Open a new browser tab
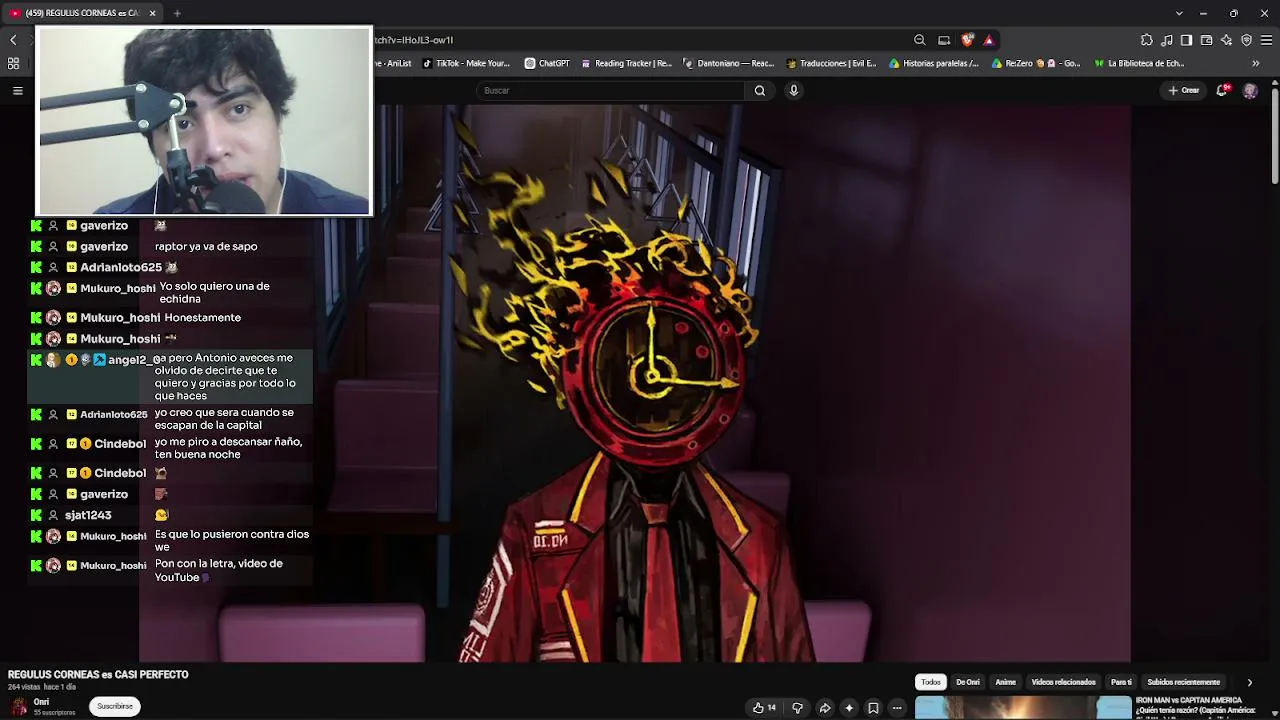This screenshot has height=720, width=1280. pyautogui.click(x=177, y=13)
